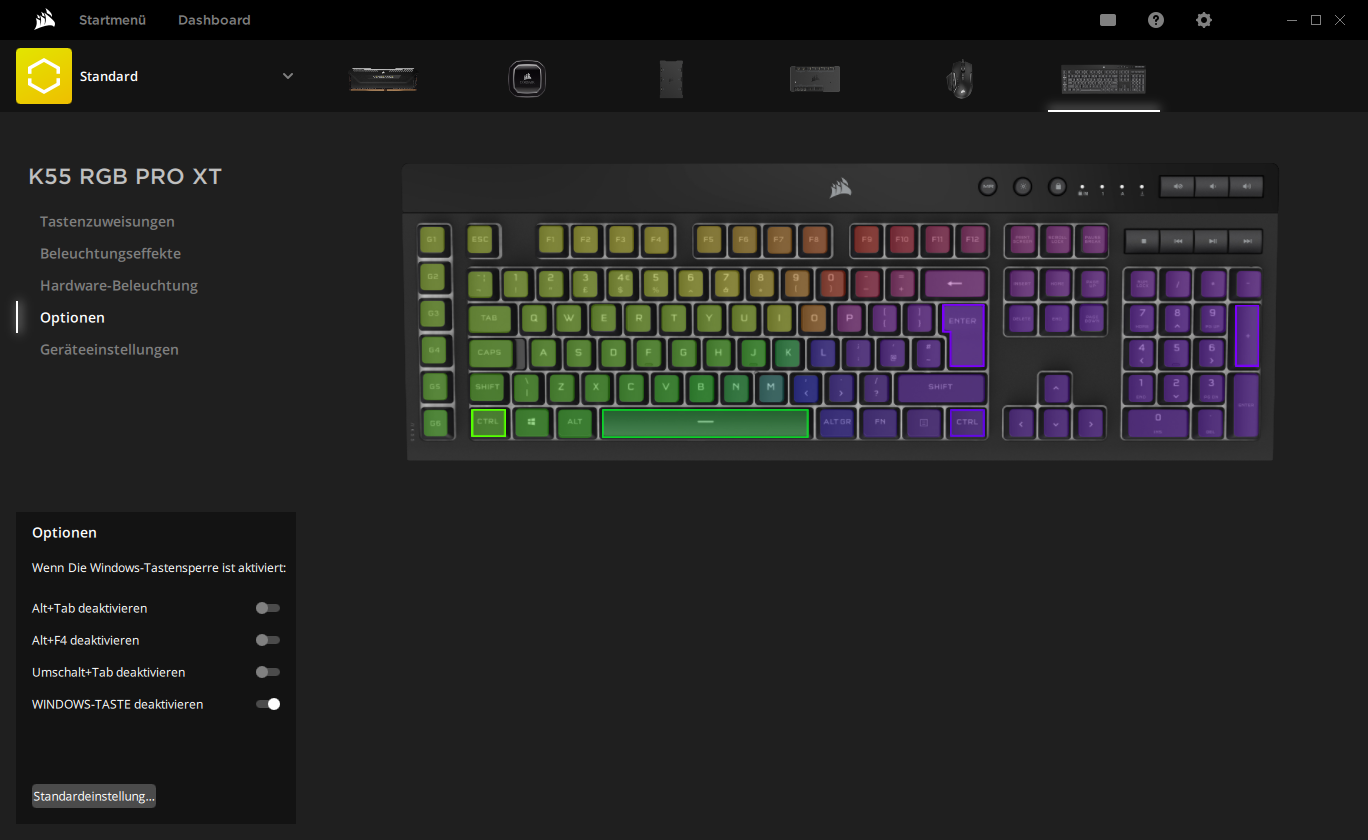Open the iCUE settings gear

(x=1204, y=20)
